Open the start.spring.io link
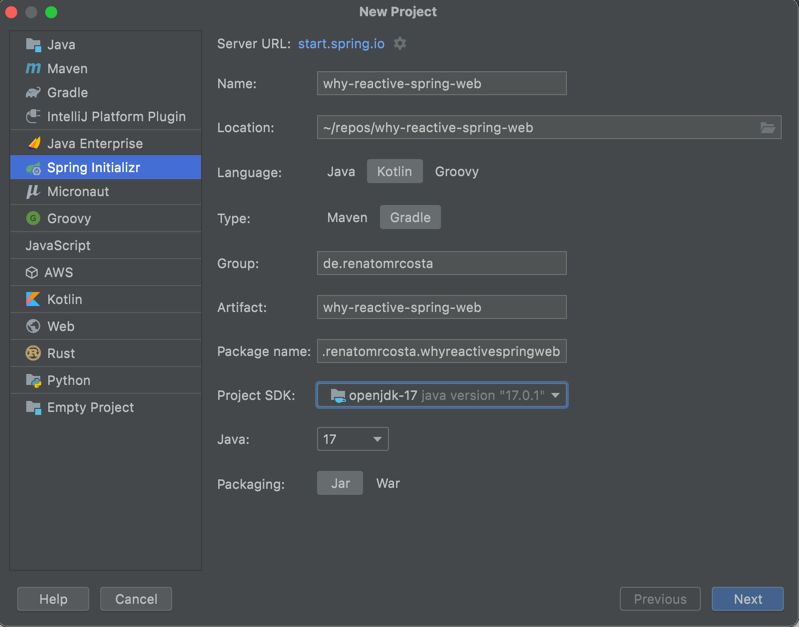799x627 pixels. [342, 44]
